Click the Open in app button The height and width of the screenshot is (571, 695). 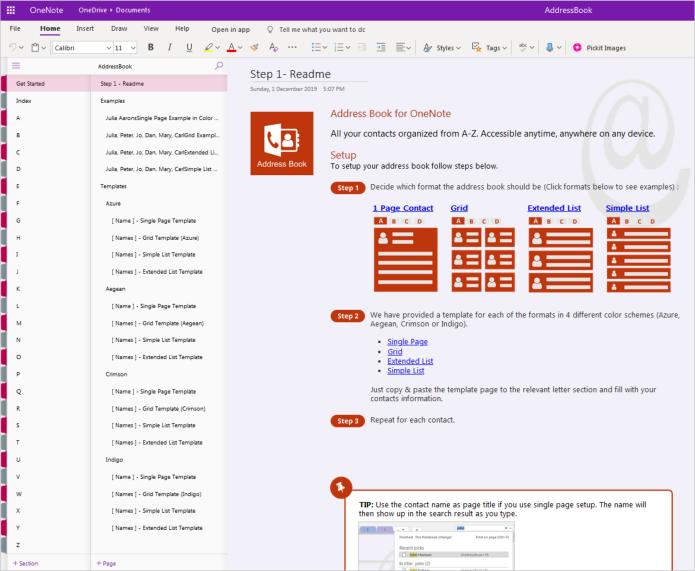click(230, 30)
